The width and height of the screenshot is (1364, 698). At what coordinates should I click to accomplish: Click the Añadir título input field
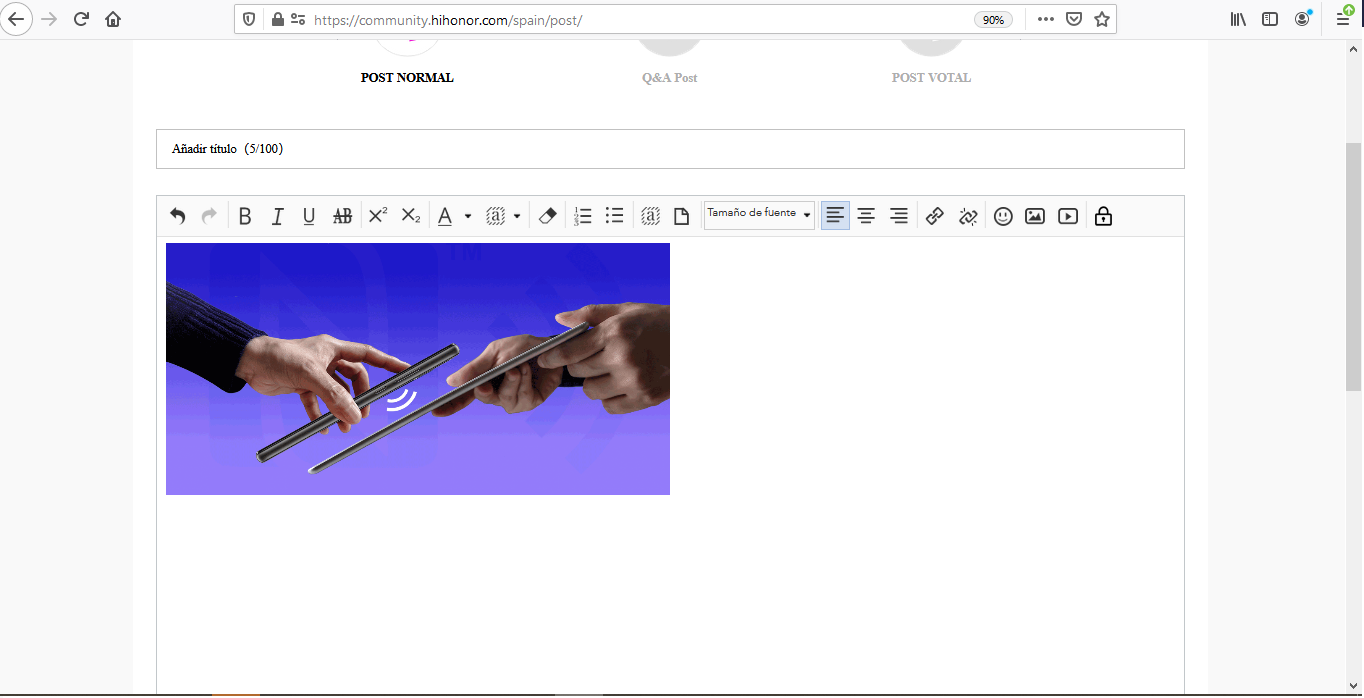[x=670, y=149]
